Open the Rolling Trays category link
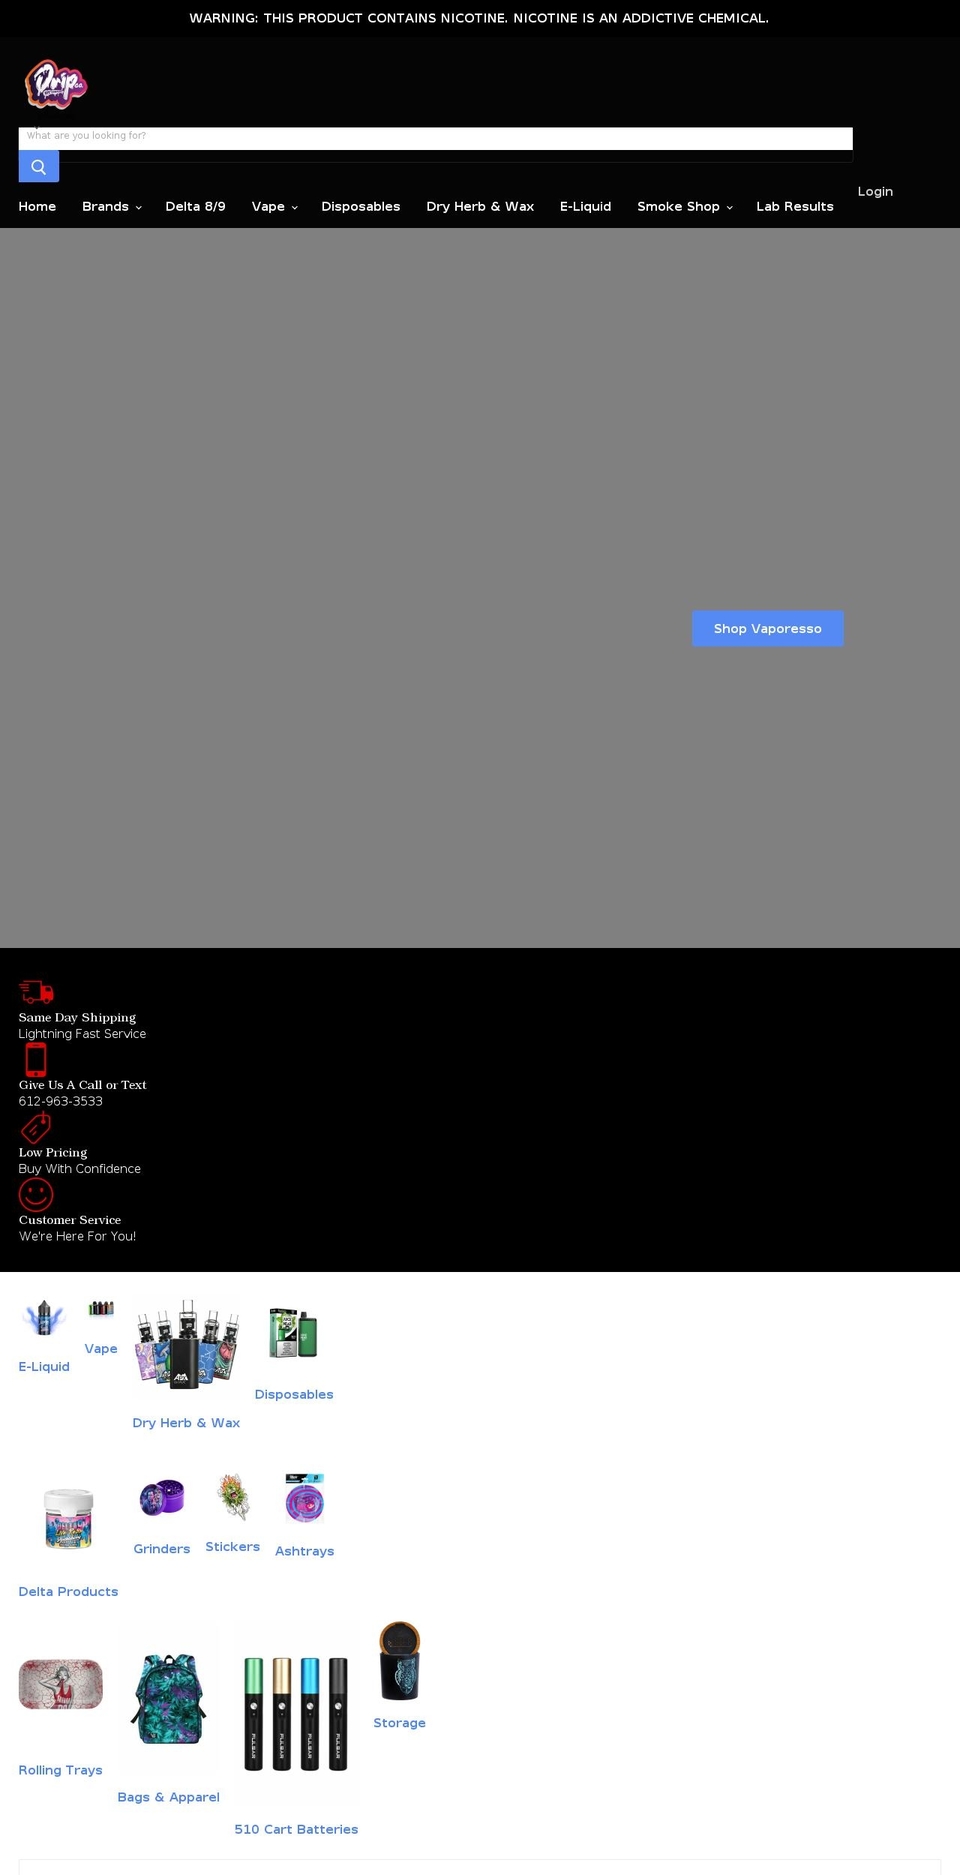 pos(61,1770)
